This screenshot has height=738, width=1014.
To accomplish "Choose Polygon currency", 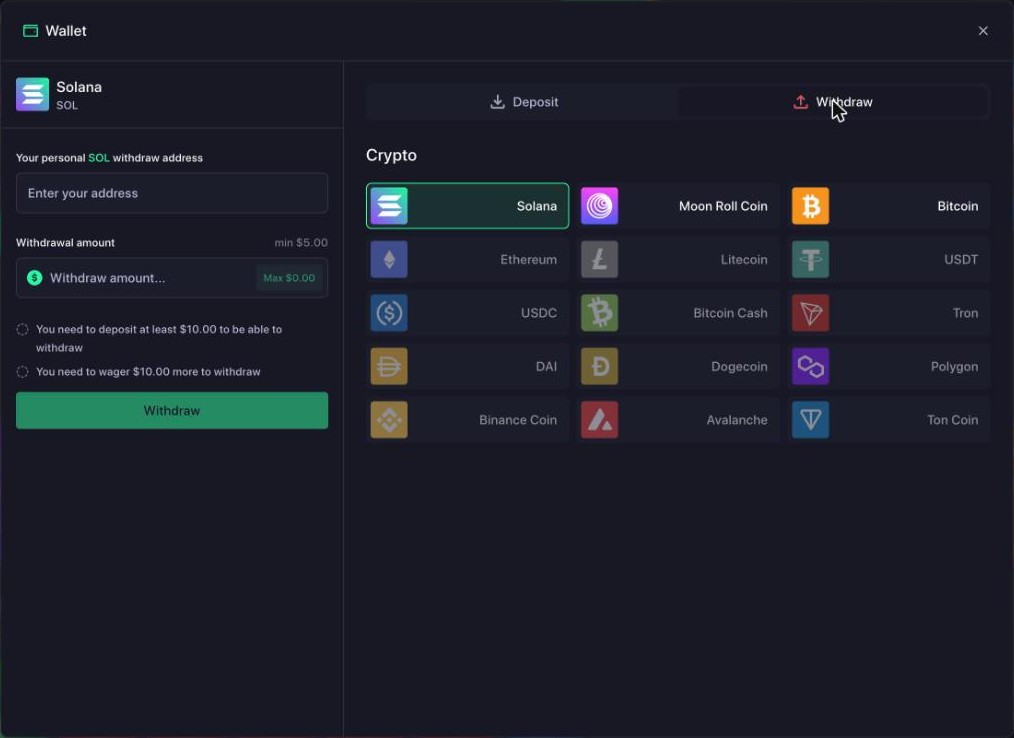I will coord(889,366).
